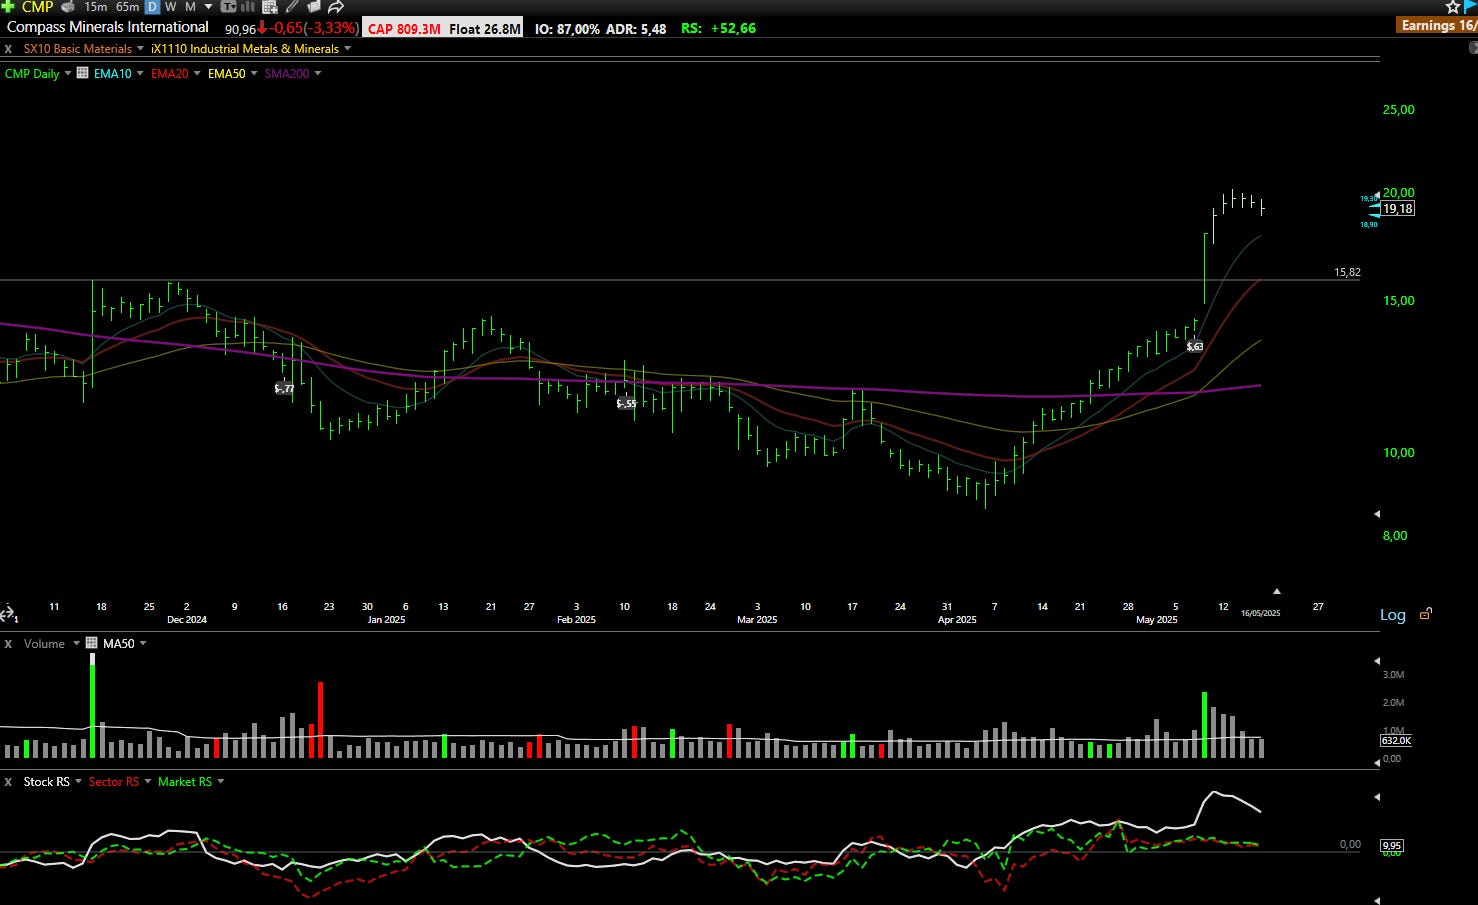Image resolution: width=1478 pixels, height=905 pixels.
Task: Close the sector info row with X
Action: [x=8, y=48]
